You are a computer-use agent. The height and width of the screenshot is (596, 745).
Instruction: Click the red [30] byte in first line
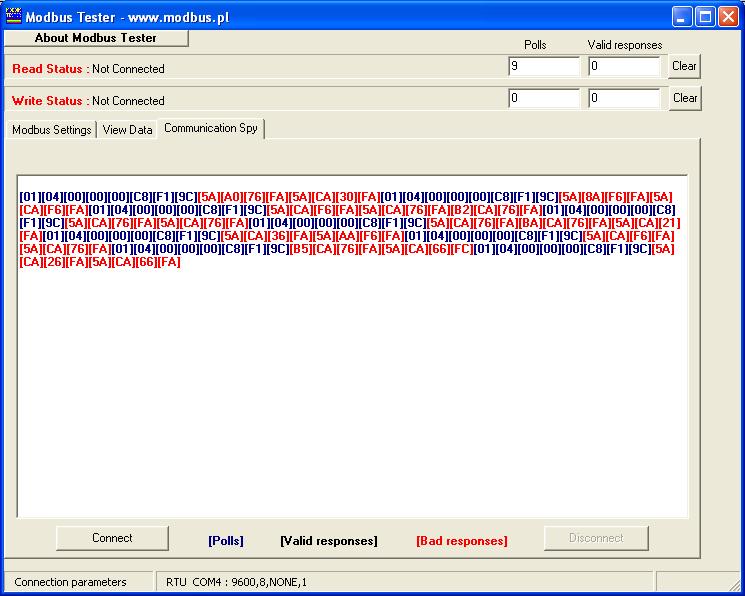pos(346,197)
